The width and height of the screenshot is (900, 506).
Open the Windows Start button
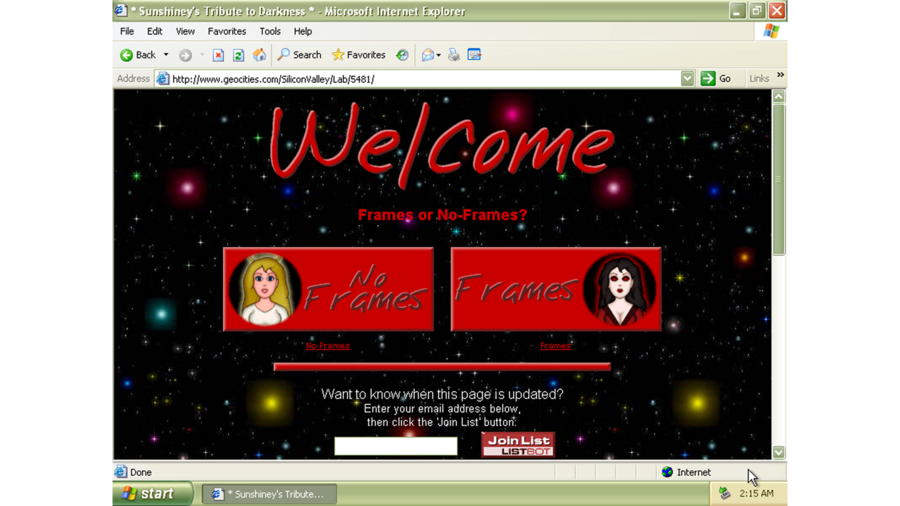pyautogui.click(x=153, y=494)
